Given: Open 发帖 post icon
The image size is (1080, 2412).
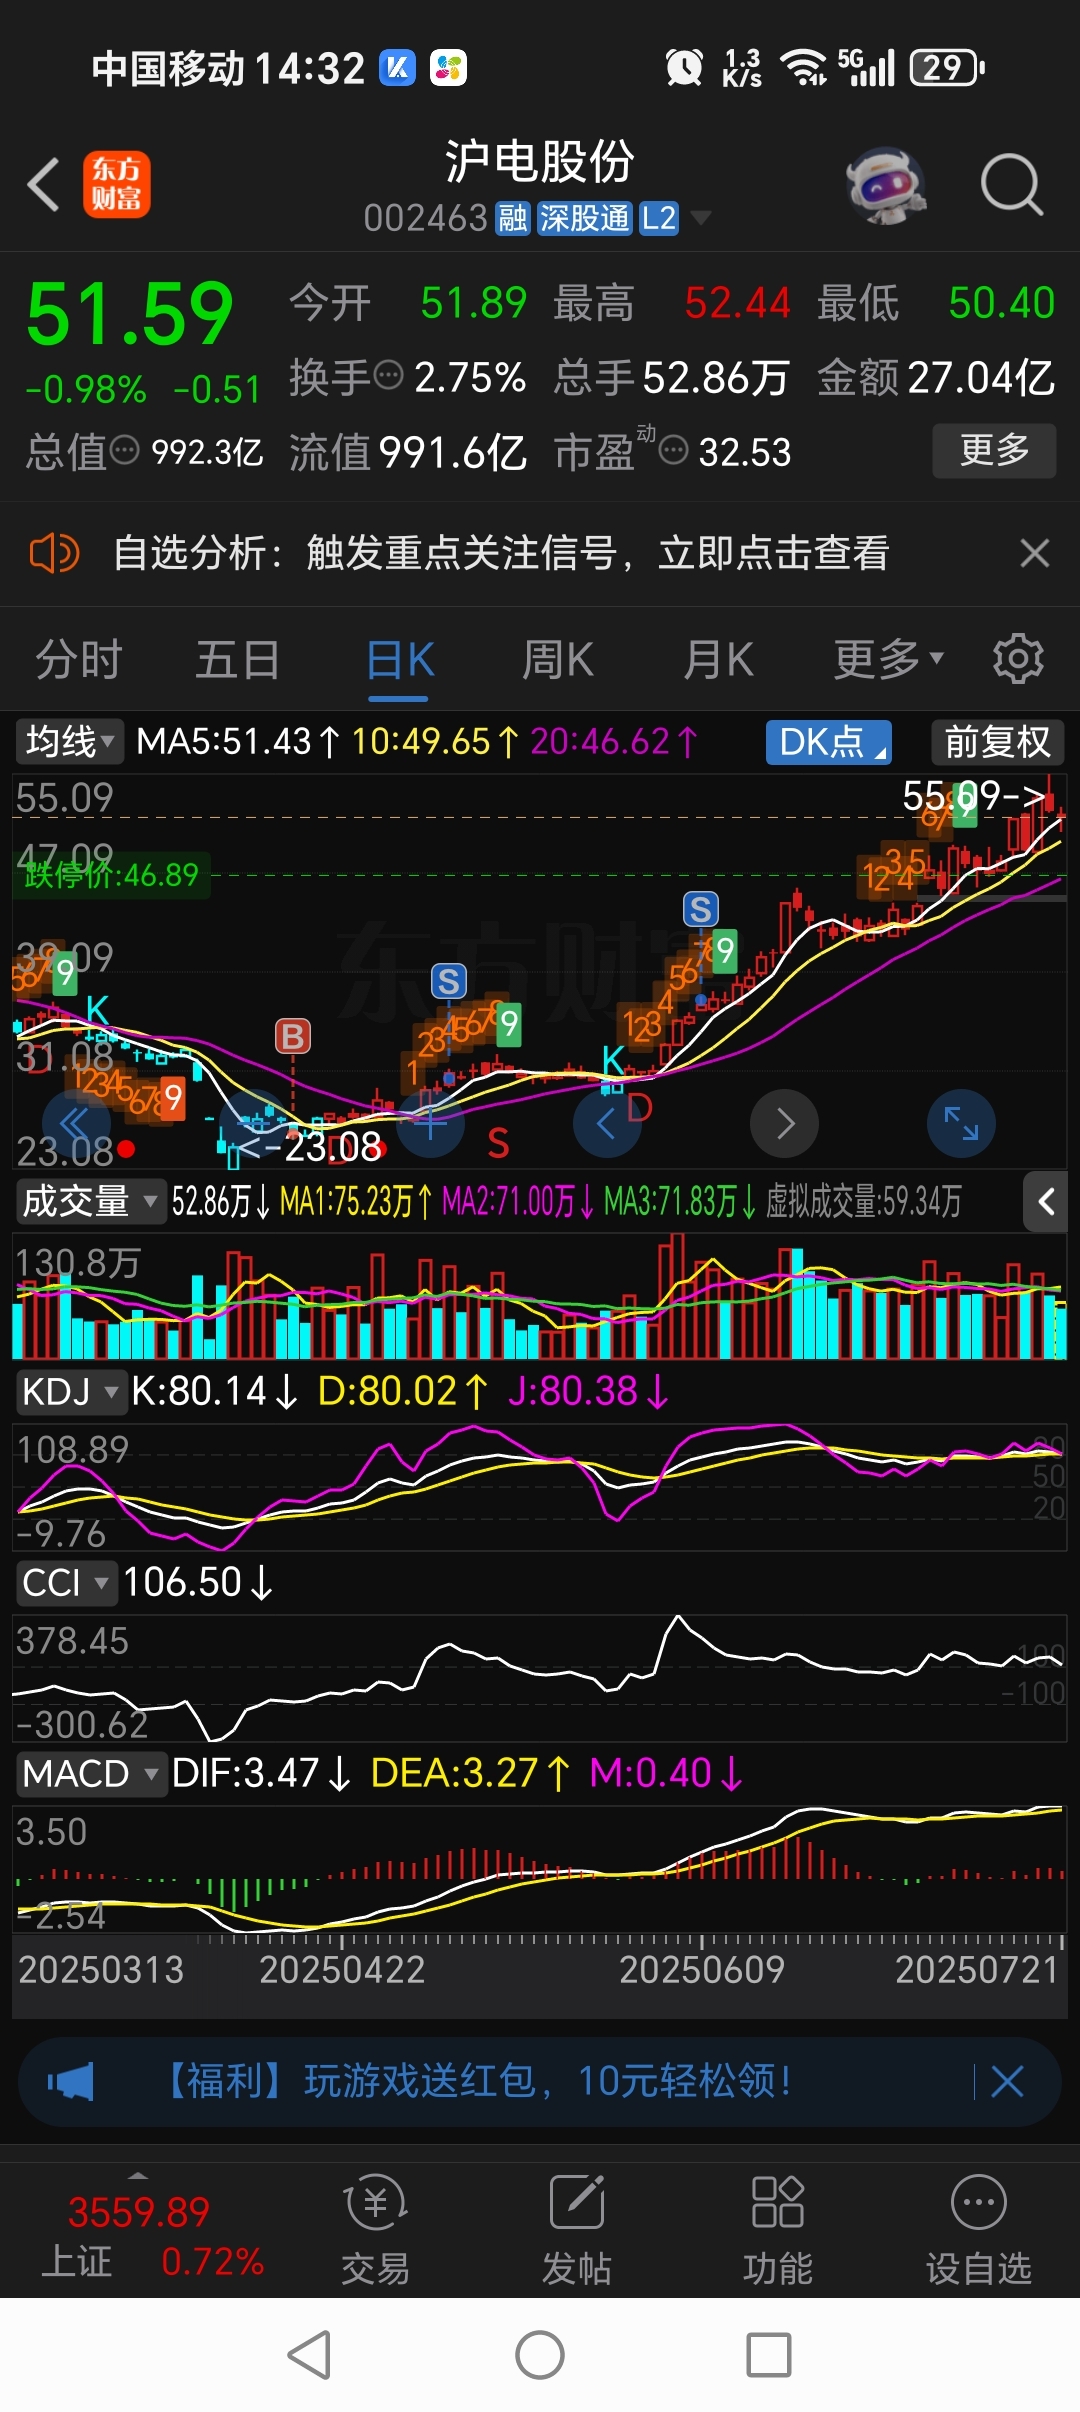Looking at the screenshot, I should tap(577, 2232).
